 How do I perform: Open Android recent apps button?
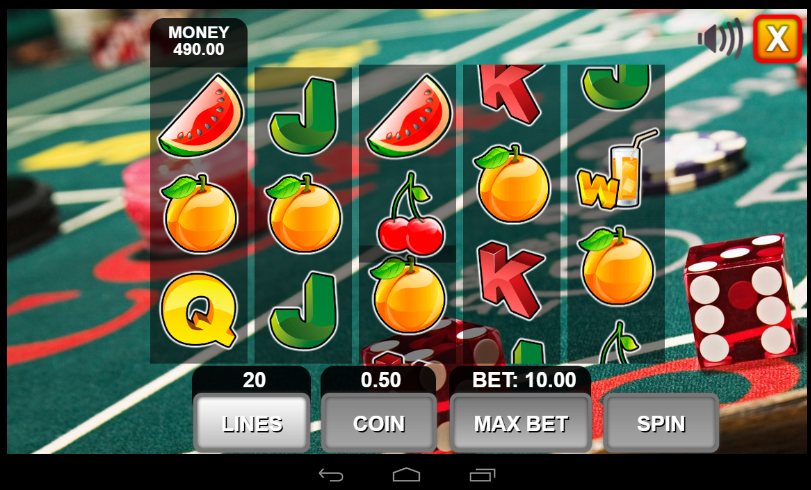[482, 474]
